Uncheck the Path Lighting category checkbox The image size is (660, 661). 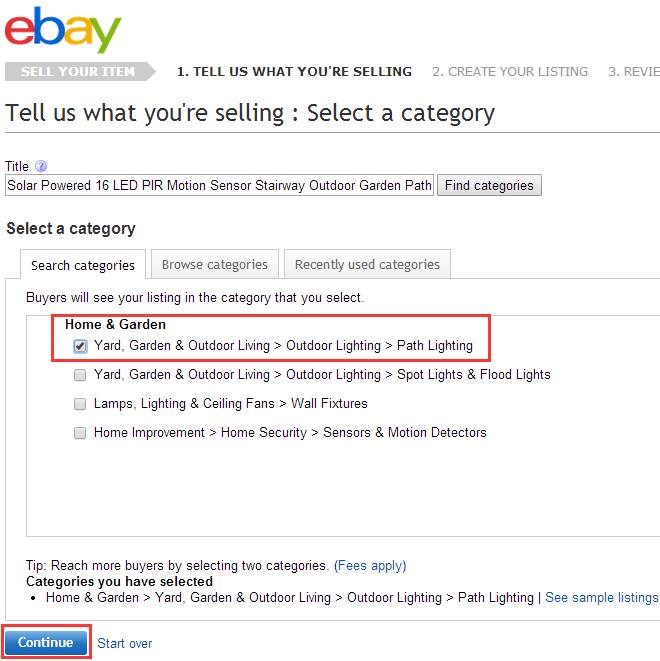(80, 346)
